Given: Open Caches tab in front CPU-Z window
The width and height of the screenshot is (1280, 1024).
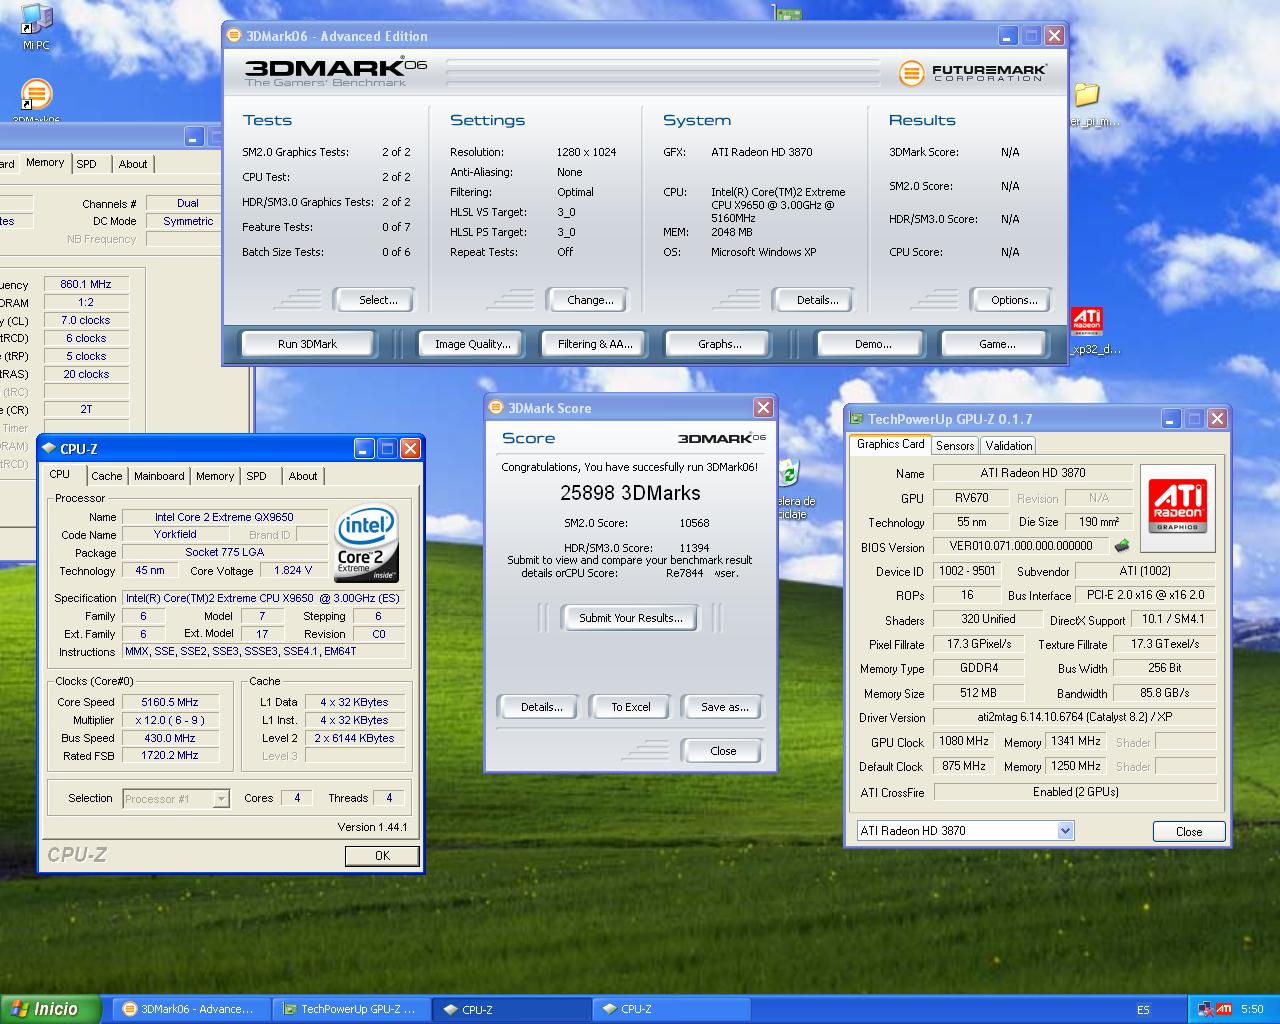Looking at the screenshot, I should (107, 476).
